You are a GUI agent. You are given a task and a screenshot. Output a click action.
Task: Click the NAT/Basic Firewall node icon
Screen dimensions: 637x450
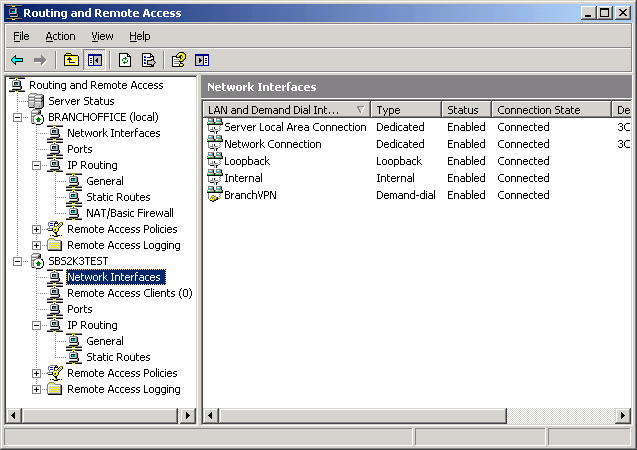(x=74, y=213)
